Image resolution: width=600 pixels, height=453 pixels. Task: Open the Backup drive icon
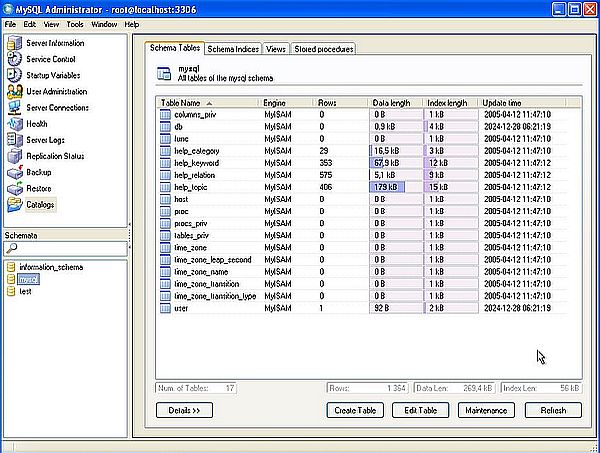click(x=15, y=172)
